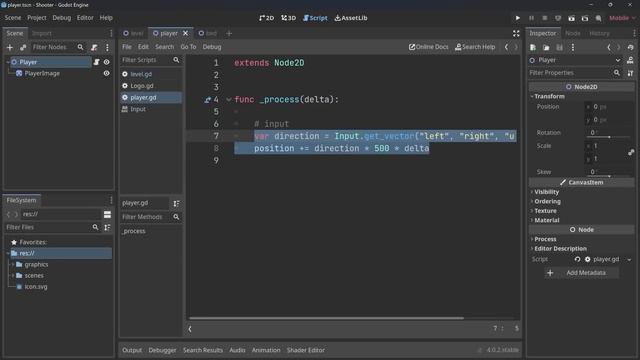Add a new scene tab
This screenshot has width=640, height=360.
[x=229, y=33]
